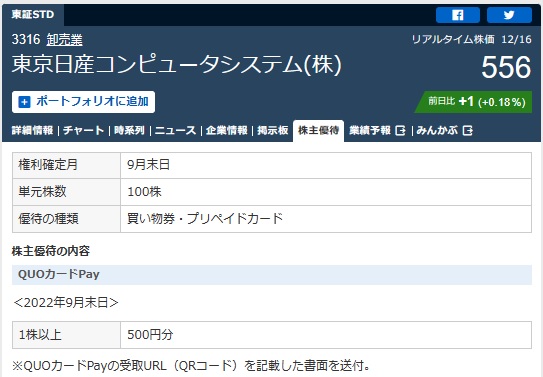Open the 企業情報 tab
Screen dimensions: 543x377
pyautogui.click(x=226, y=131)
